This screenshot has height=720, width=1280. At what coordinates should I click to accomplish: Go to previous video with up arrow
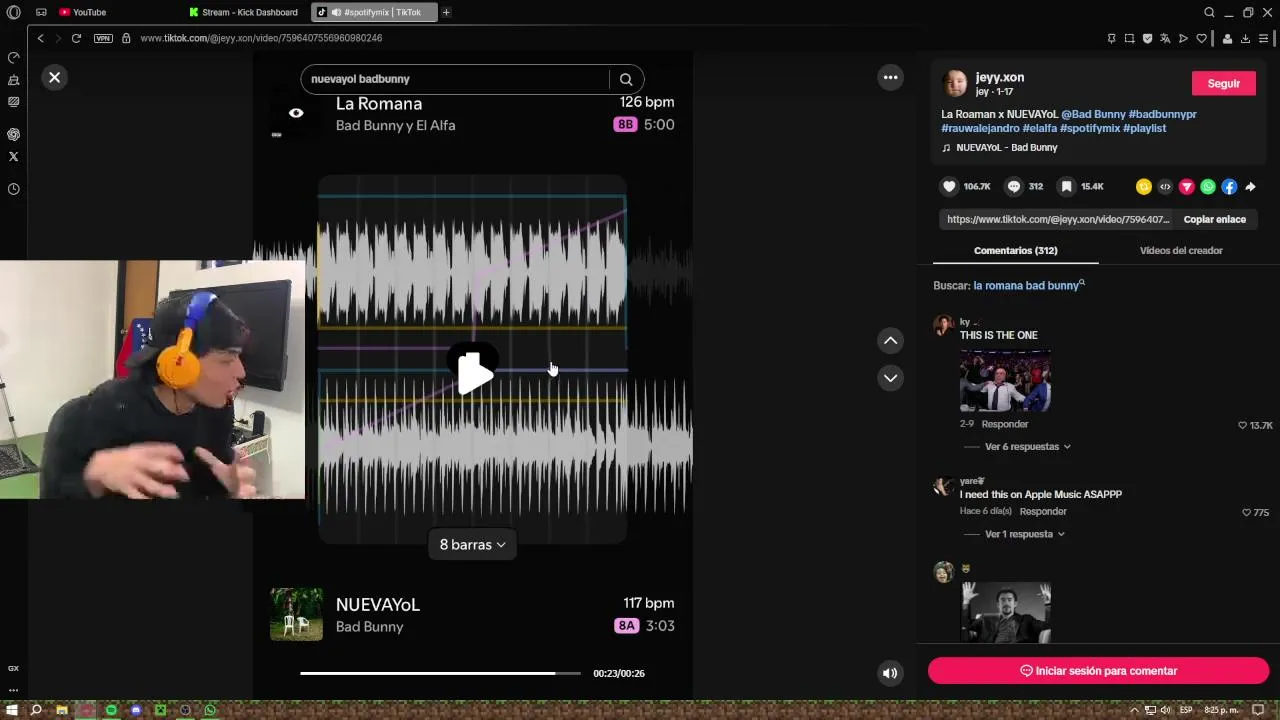tap(890, 341)
